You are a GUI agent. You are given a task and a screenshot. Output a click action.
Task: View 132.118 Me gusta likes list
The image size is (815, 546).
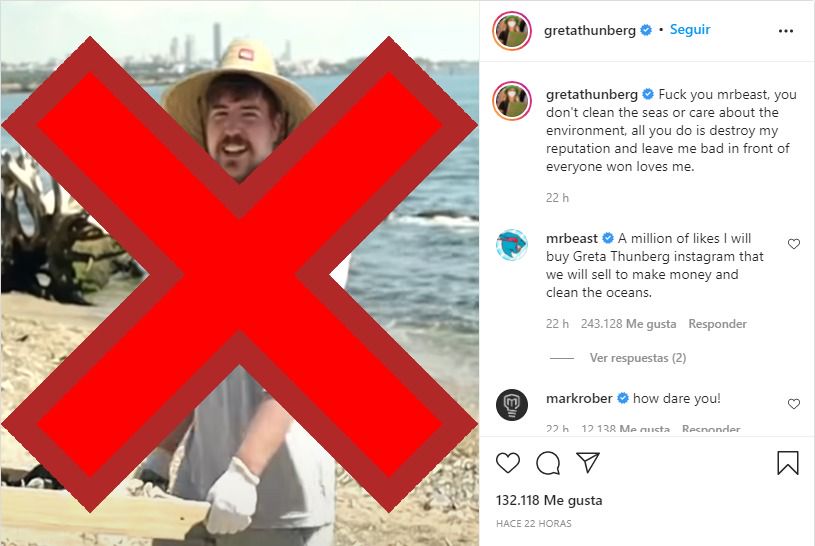tap(549, 500)
